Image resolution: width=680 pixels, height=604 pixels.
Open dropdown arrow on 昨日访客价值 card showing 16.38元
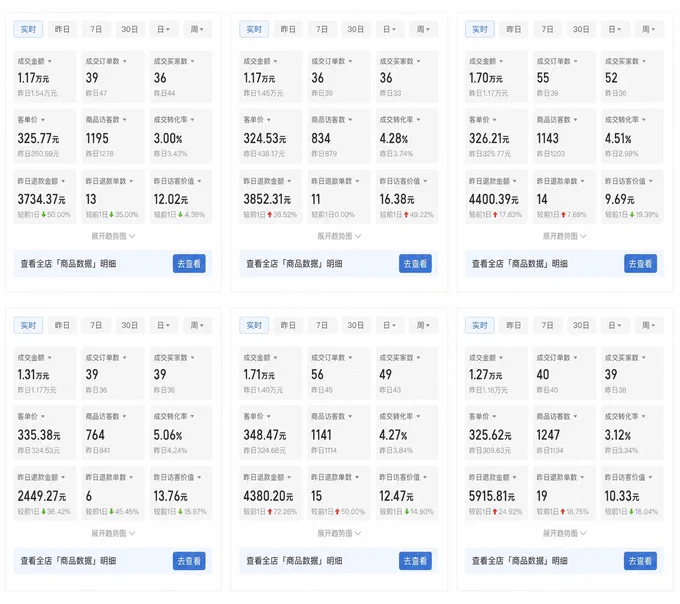click(x=425, y=181)
